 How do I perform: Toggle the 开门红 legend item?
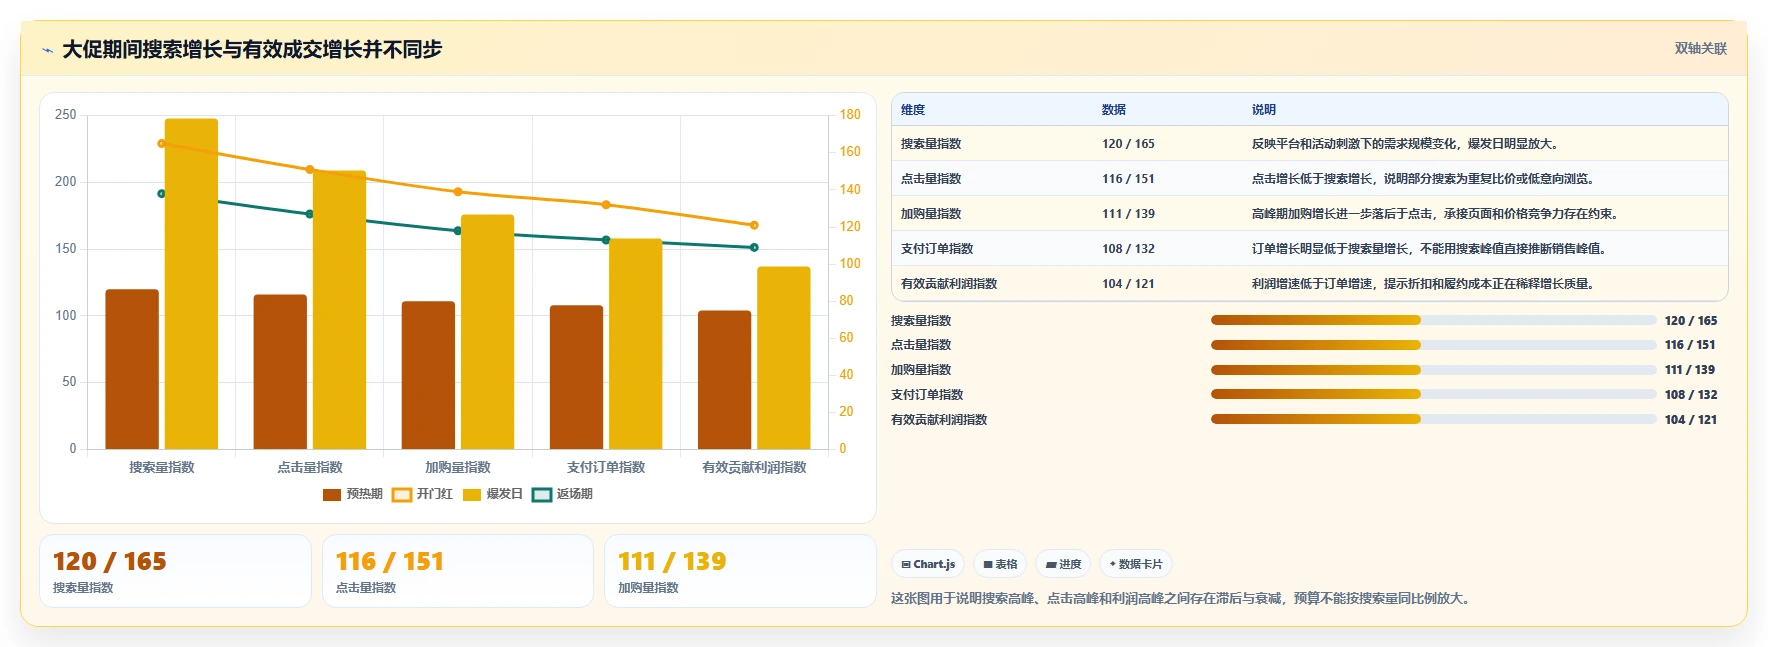(x=422, y=494)
